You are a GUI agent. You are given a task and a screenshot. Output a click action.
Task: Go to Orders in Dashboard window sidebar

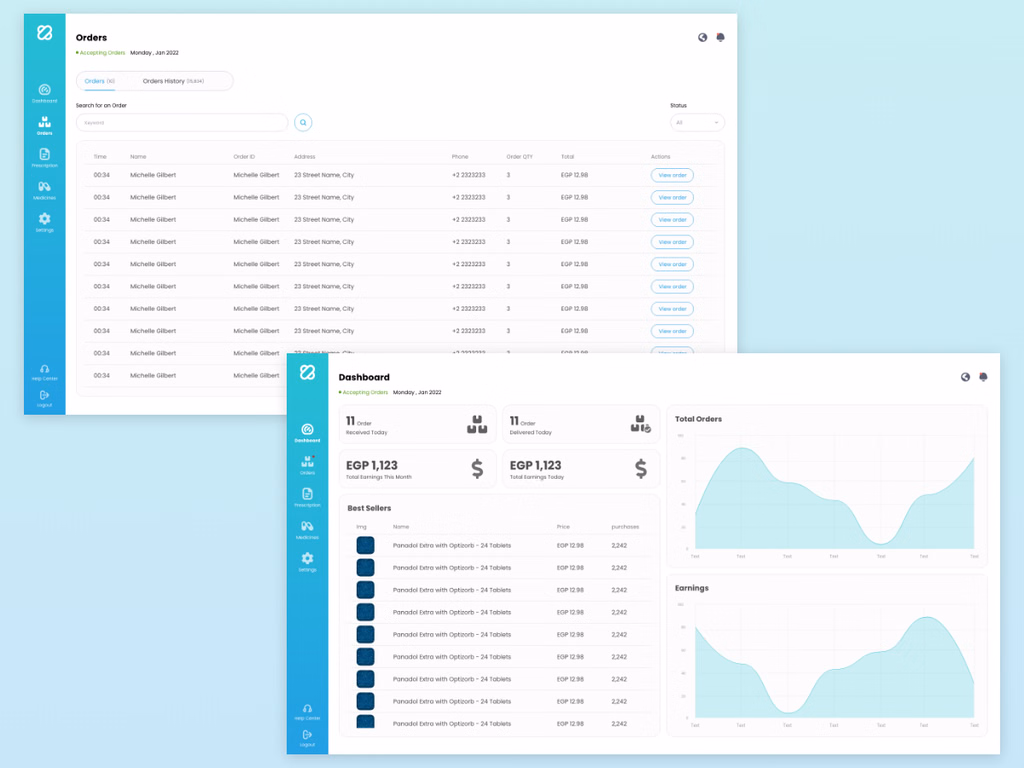pyautogui.click(x=307, y=464)
